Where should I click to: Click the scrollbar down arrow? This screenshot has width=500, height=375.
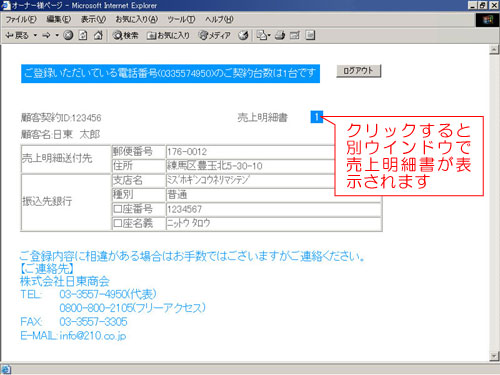coord(494,356)
